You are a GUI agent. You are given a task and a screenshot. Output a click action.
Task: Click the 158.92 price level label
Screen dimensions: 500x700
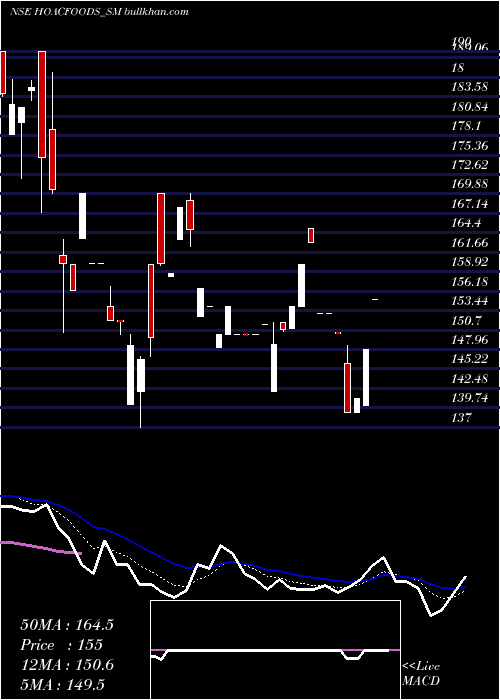pyautogui.click(x=469, y=262)
